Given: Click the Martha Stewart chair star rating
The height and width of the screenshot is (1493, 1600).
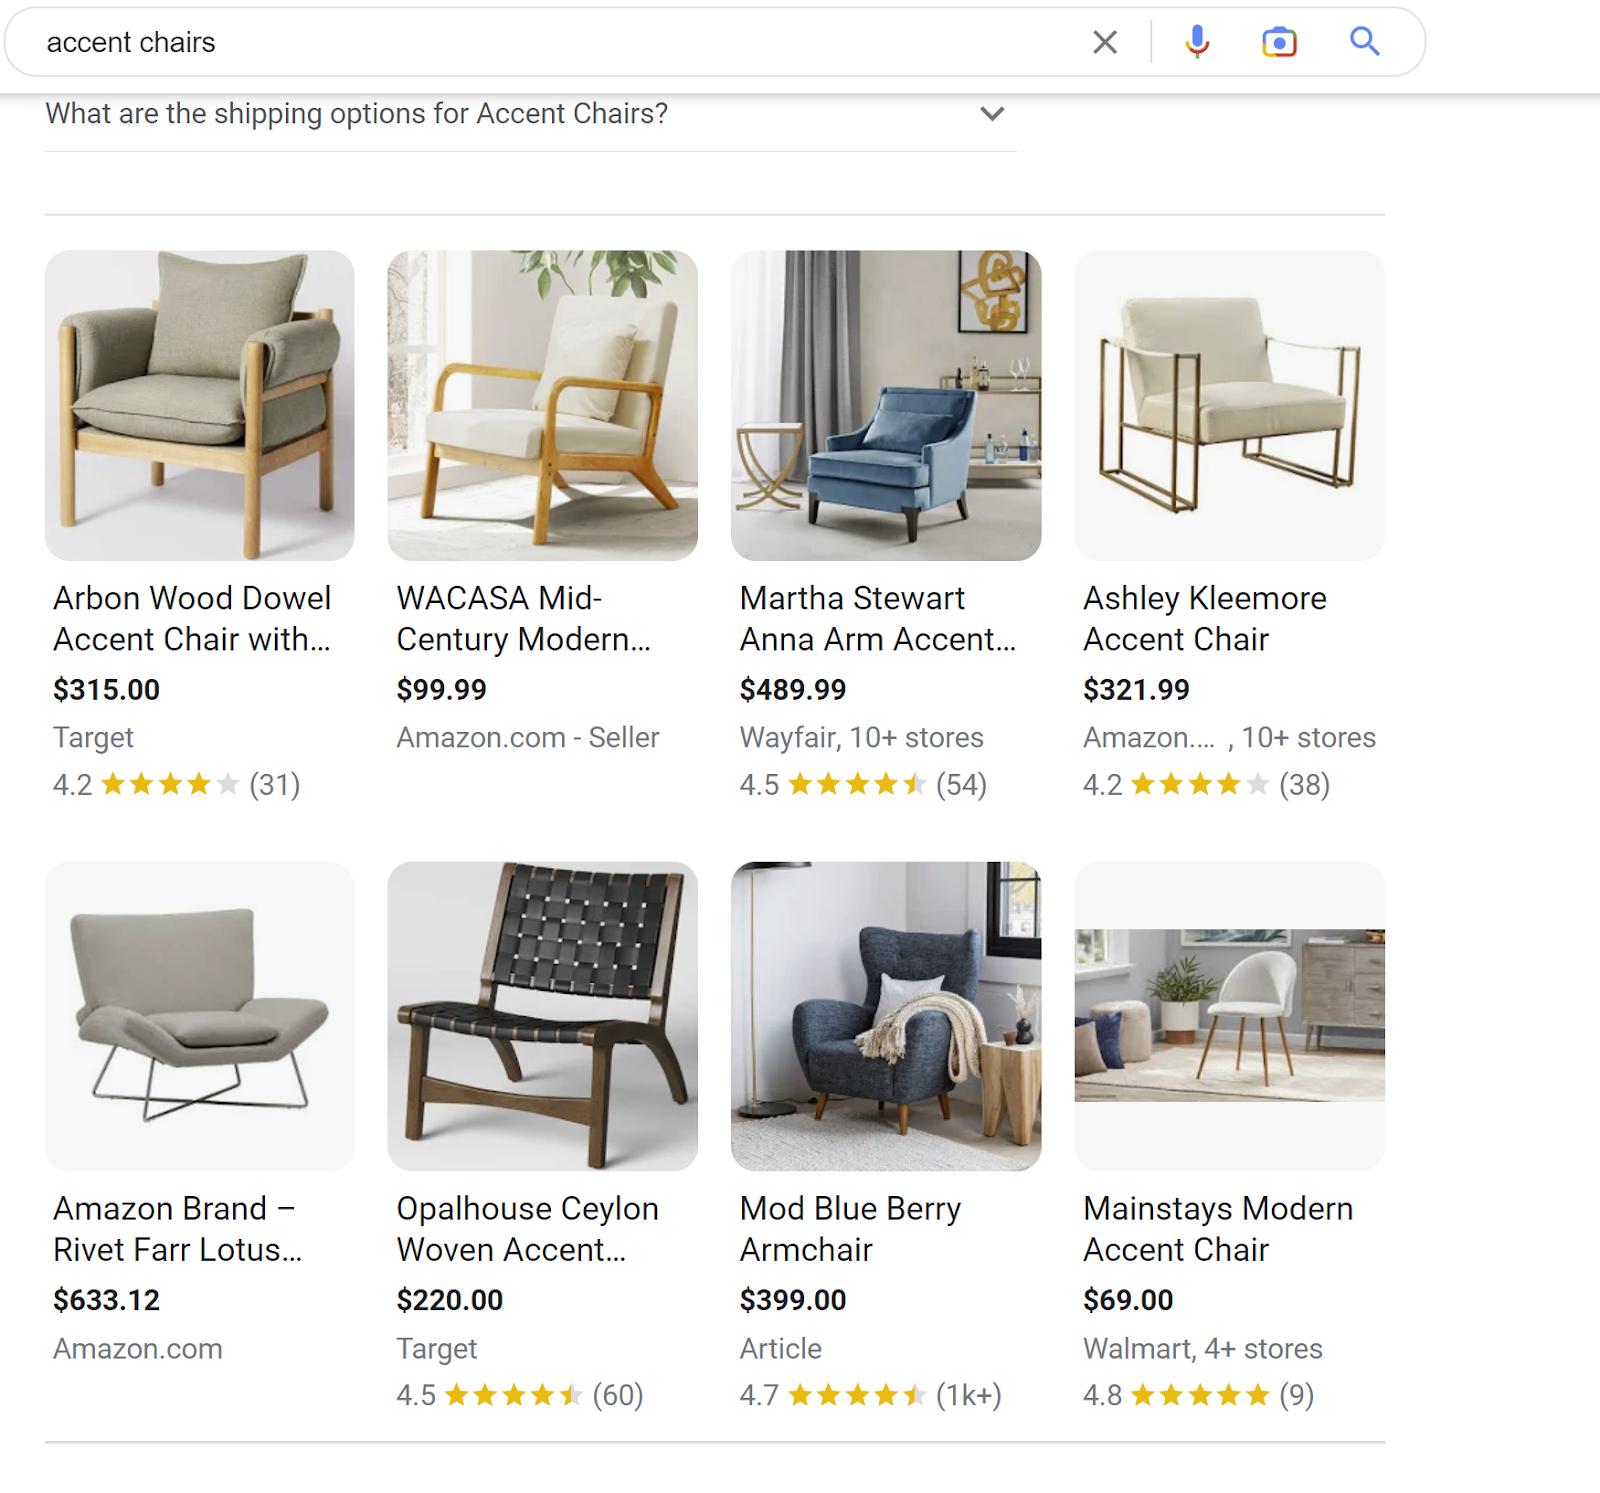Looking at the screenshot, I should coord(857,785).
